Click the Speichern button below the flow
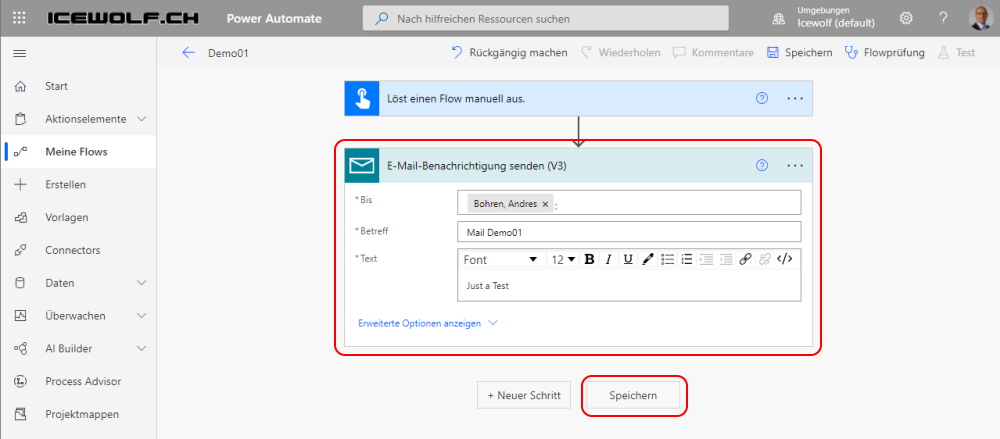Image resolution: width=1000 pixels, height=439 pixels. pos(633,396)
